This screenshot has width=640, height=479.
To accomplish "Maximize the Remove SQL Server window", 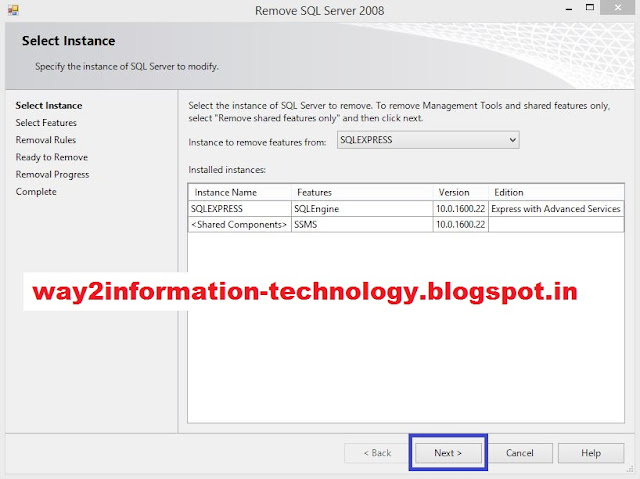I will [590, 8].
